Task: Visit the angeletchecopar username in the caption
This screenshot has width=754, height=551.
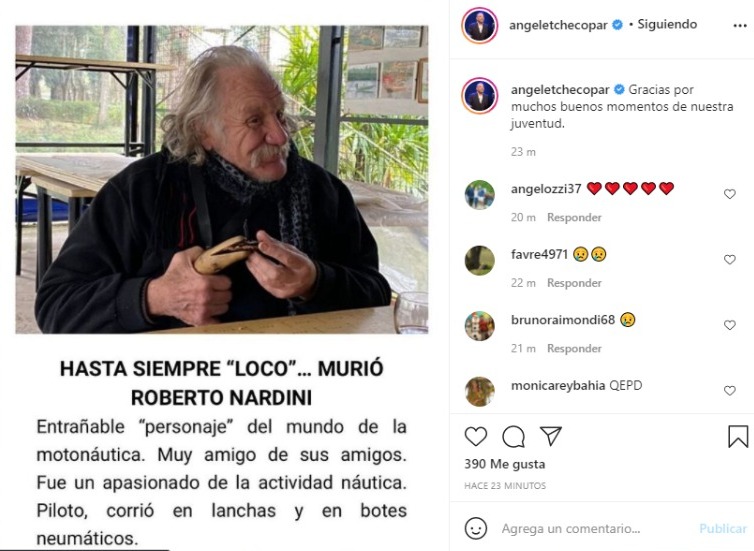Action: click(x=560, y=89)
